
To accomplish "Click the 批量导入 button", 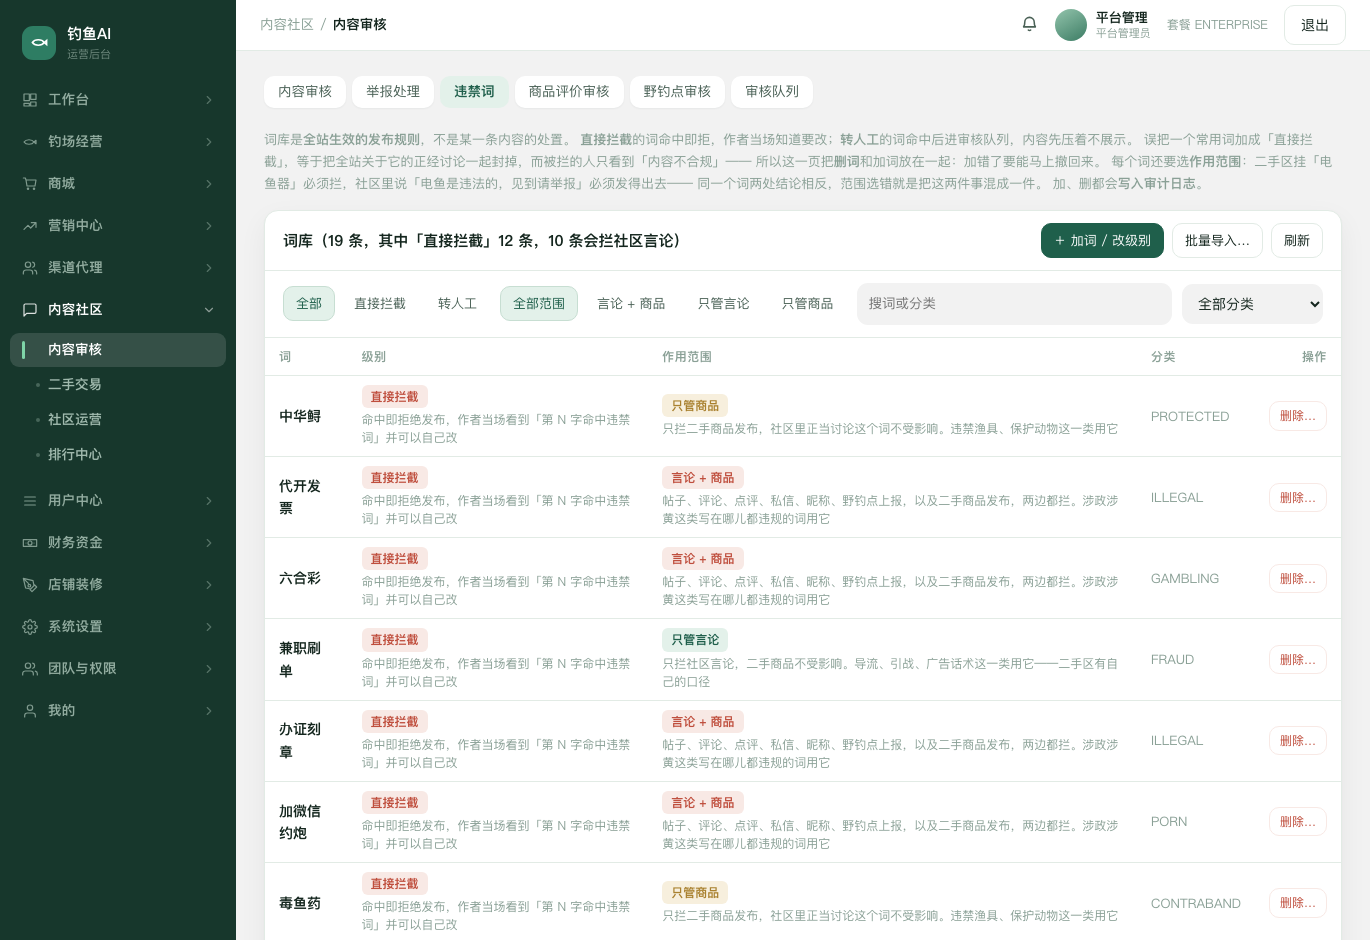I will coord(1217,241).
